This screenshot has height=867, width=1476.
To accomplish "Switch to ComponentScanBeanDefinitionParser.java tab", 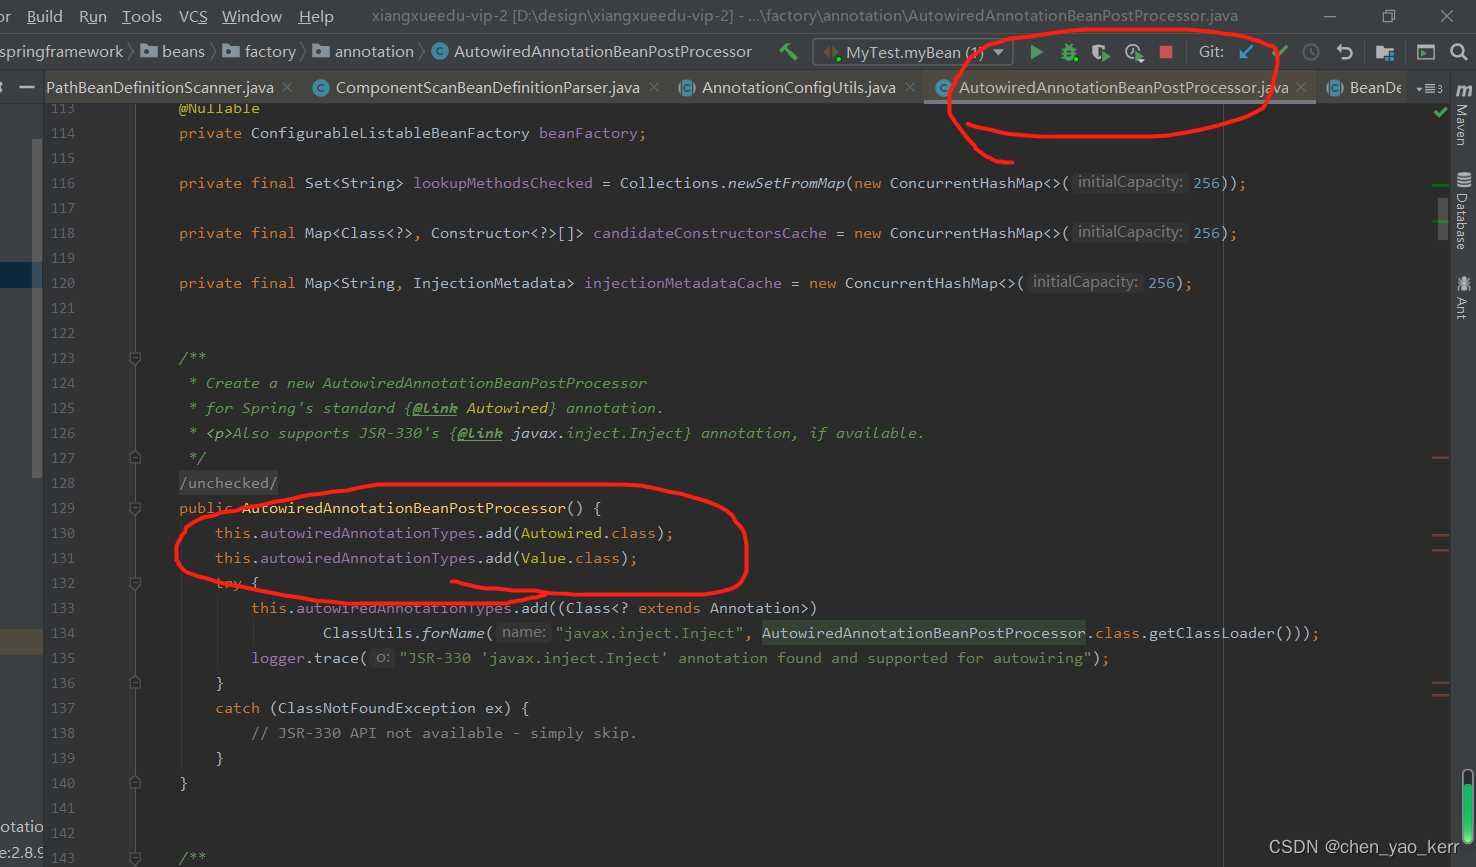I will tap(487, 88).
